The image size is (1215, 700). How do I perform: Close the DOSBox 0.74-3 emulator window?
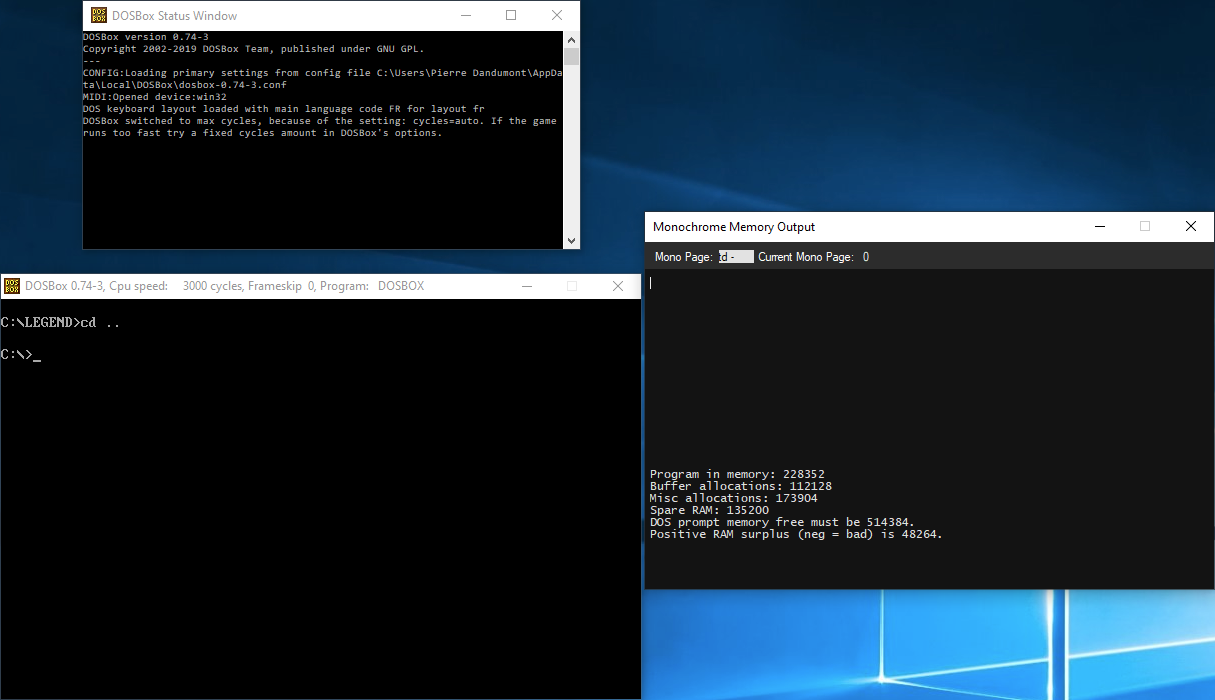coord(618,286)
